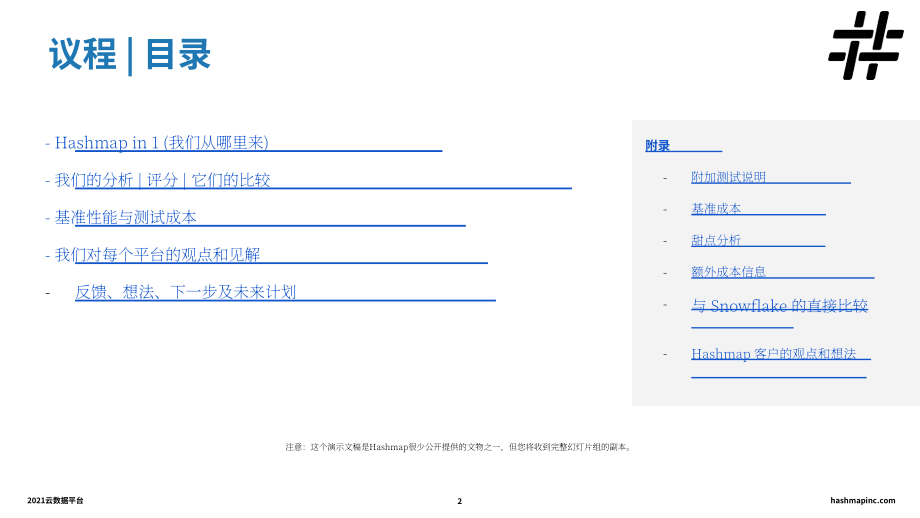Viewport: 920px width, 518px height.
Task: Follow '与 Snowflake 的直接比较' link
Action: (779, 306)
